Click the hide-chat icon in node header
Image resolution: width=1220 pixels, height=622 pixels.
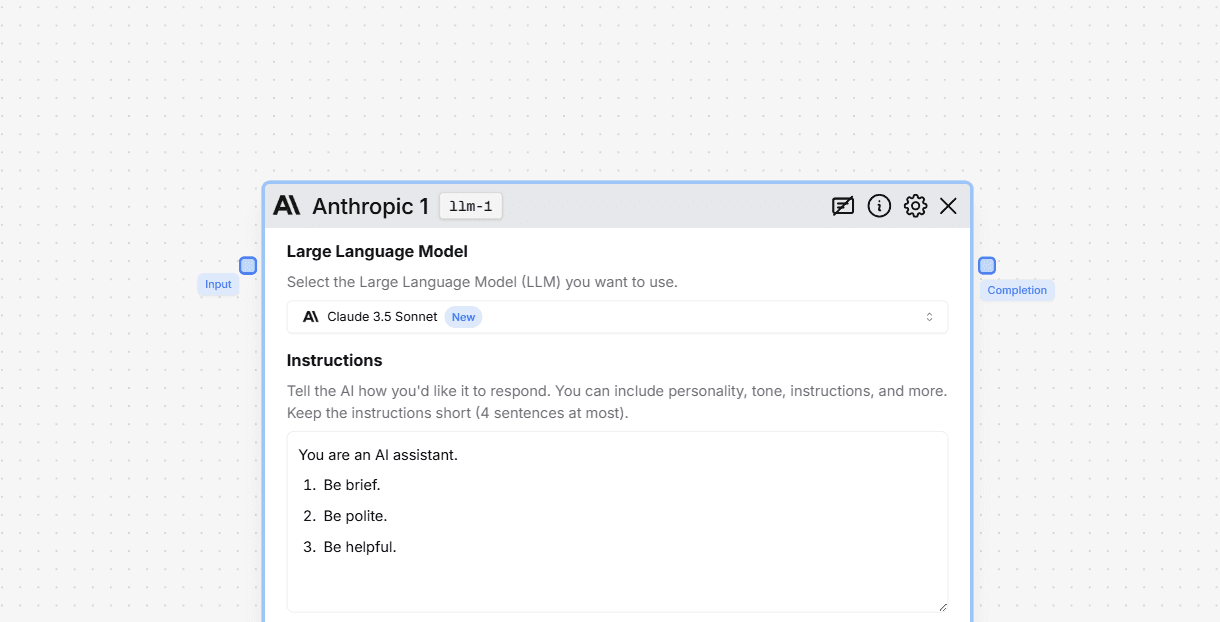(x=843, y=206)
